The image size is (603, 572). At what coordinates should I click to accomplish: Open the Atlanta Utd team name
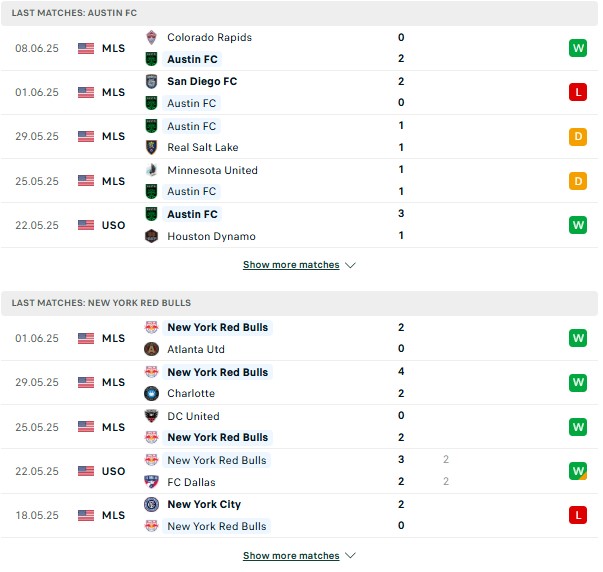(x=196, y=349)
